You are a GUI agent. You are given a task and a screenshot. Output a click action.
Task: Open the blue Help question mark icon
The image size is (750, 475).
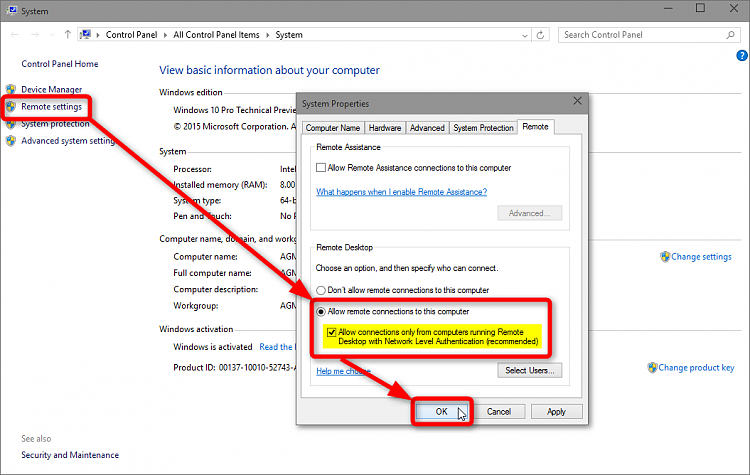(x=742, y=55)
